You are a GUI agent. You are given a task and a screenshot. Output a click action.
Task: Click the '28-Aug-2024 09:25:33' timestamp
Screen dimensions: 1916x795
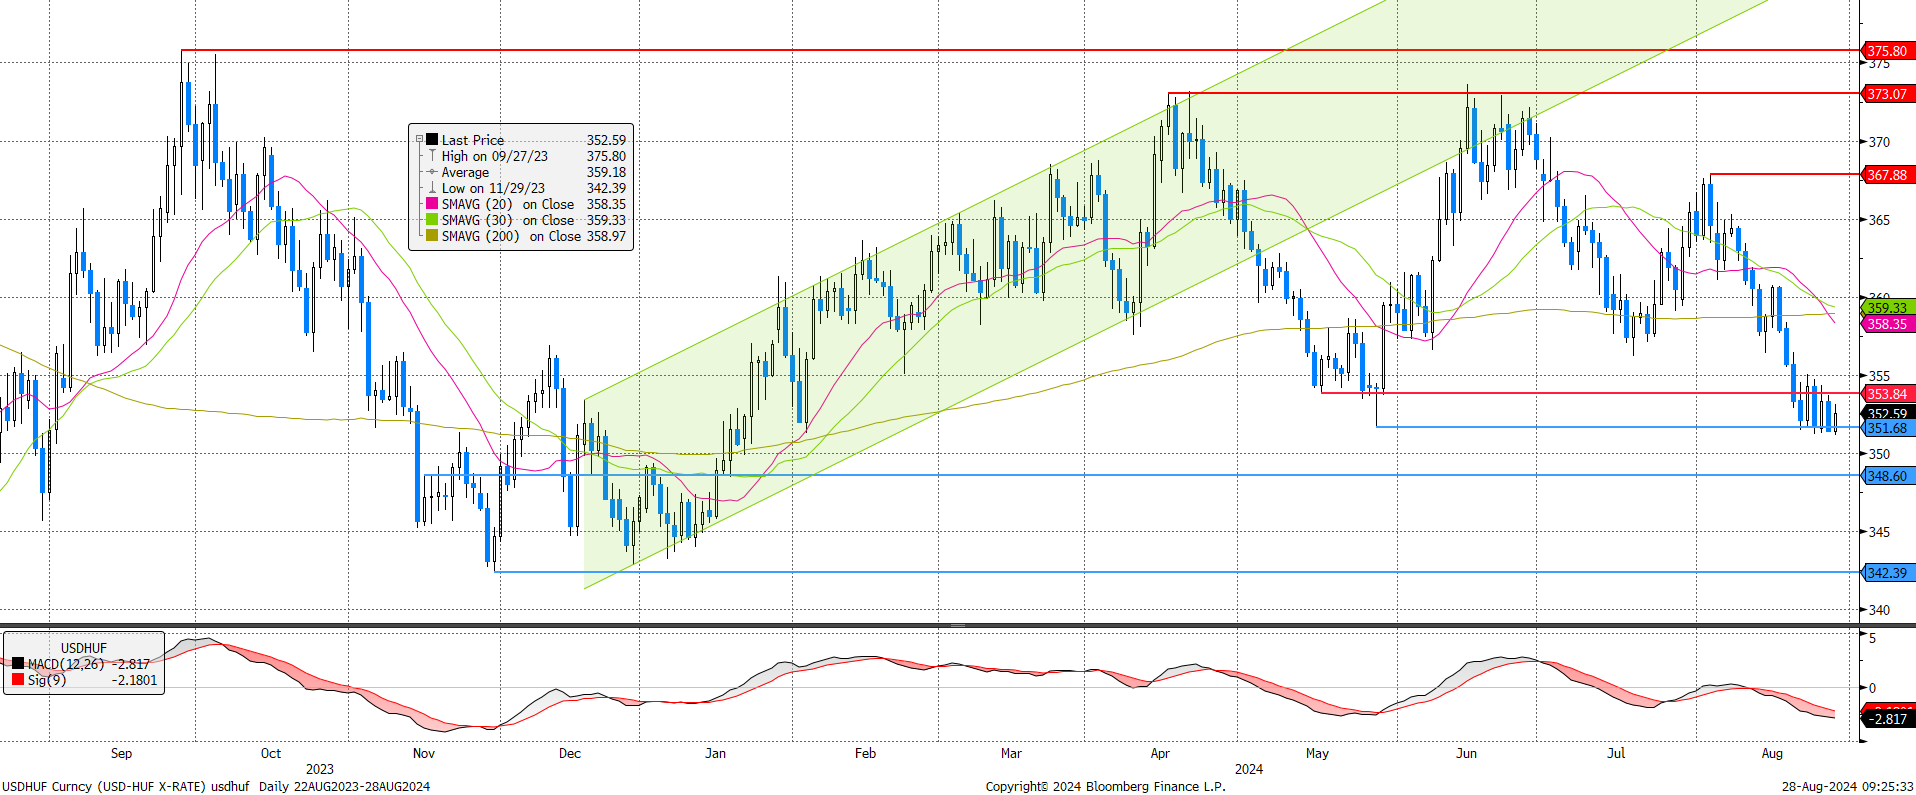pos(1848,786)
